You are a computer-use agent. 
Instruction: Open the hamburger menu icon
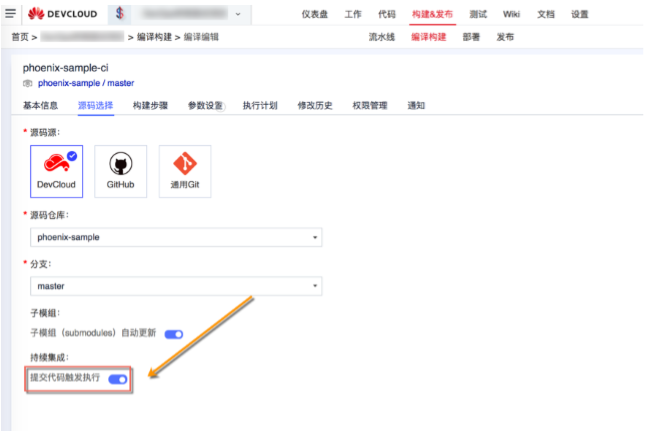click(10, 13)
